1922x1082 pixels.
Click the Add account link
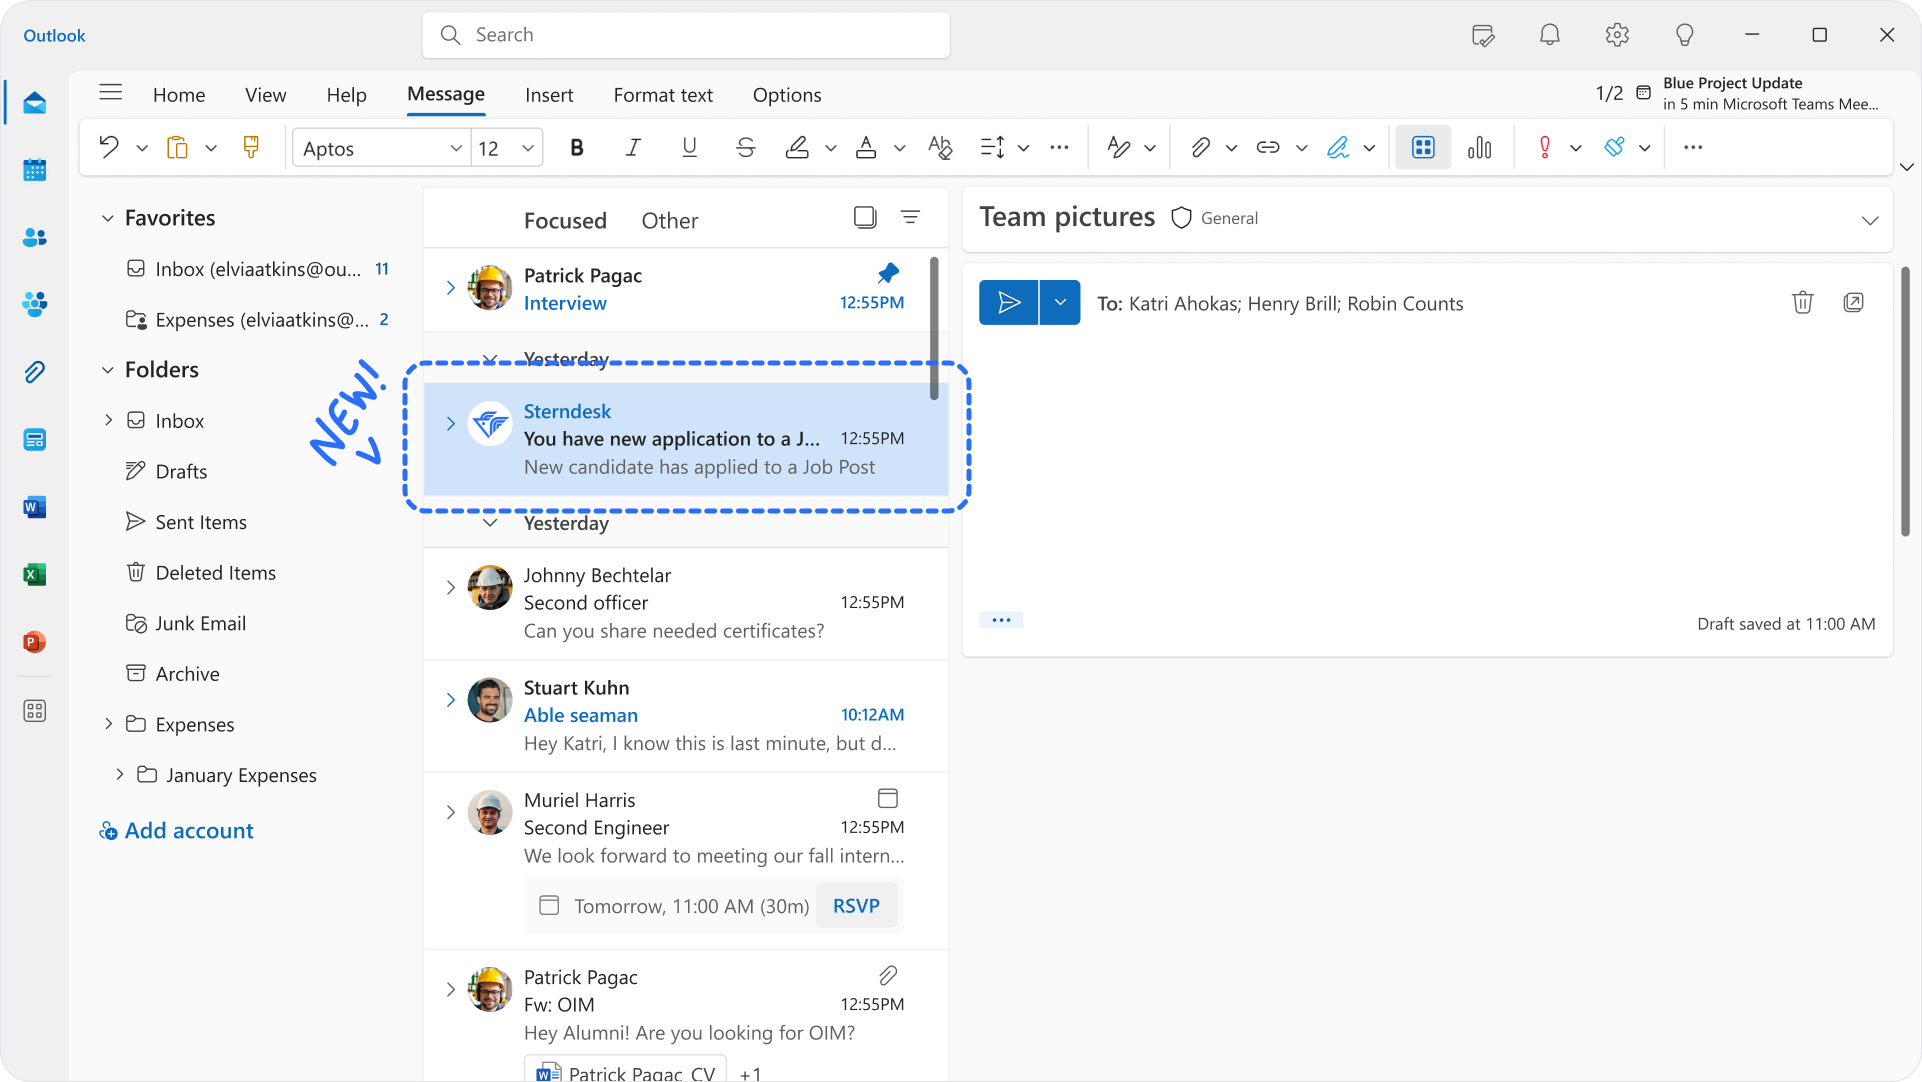point(188,830)
